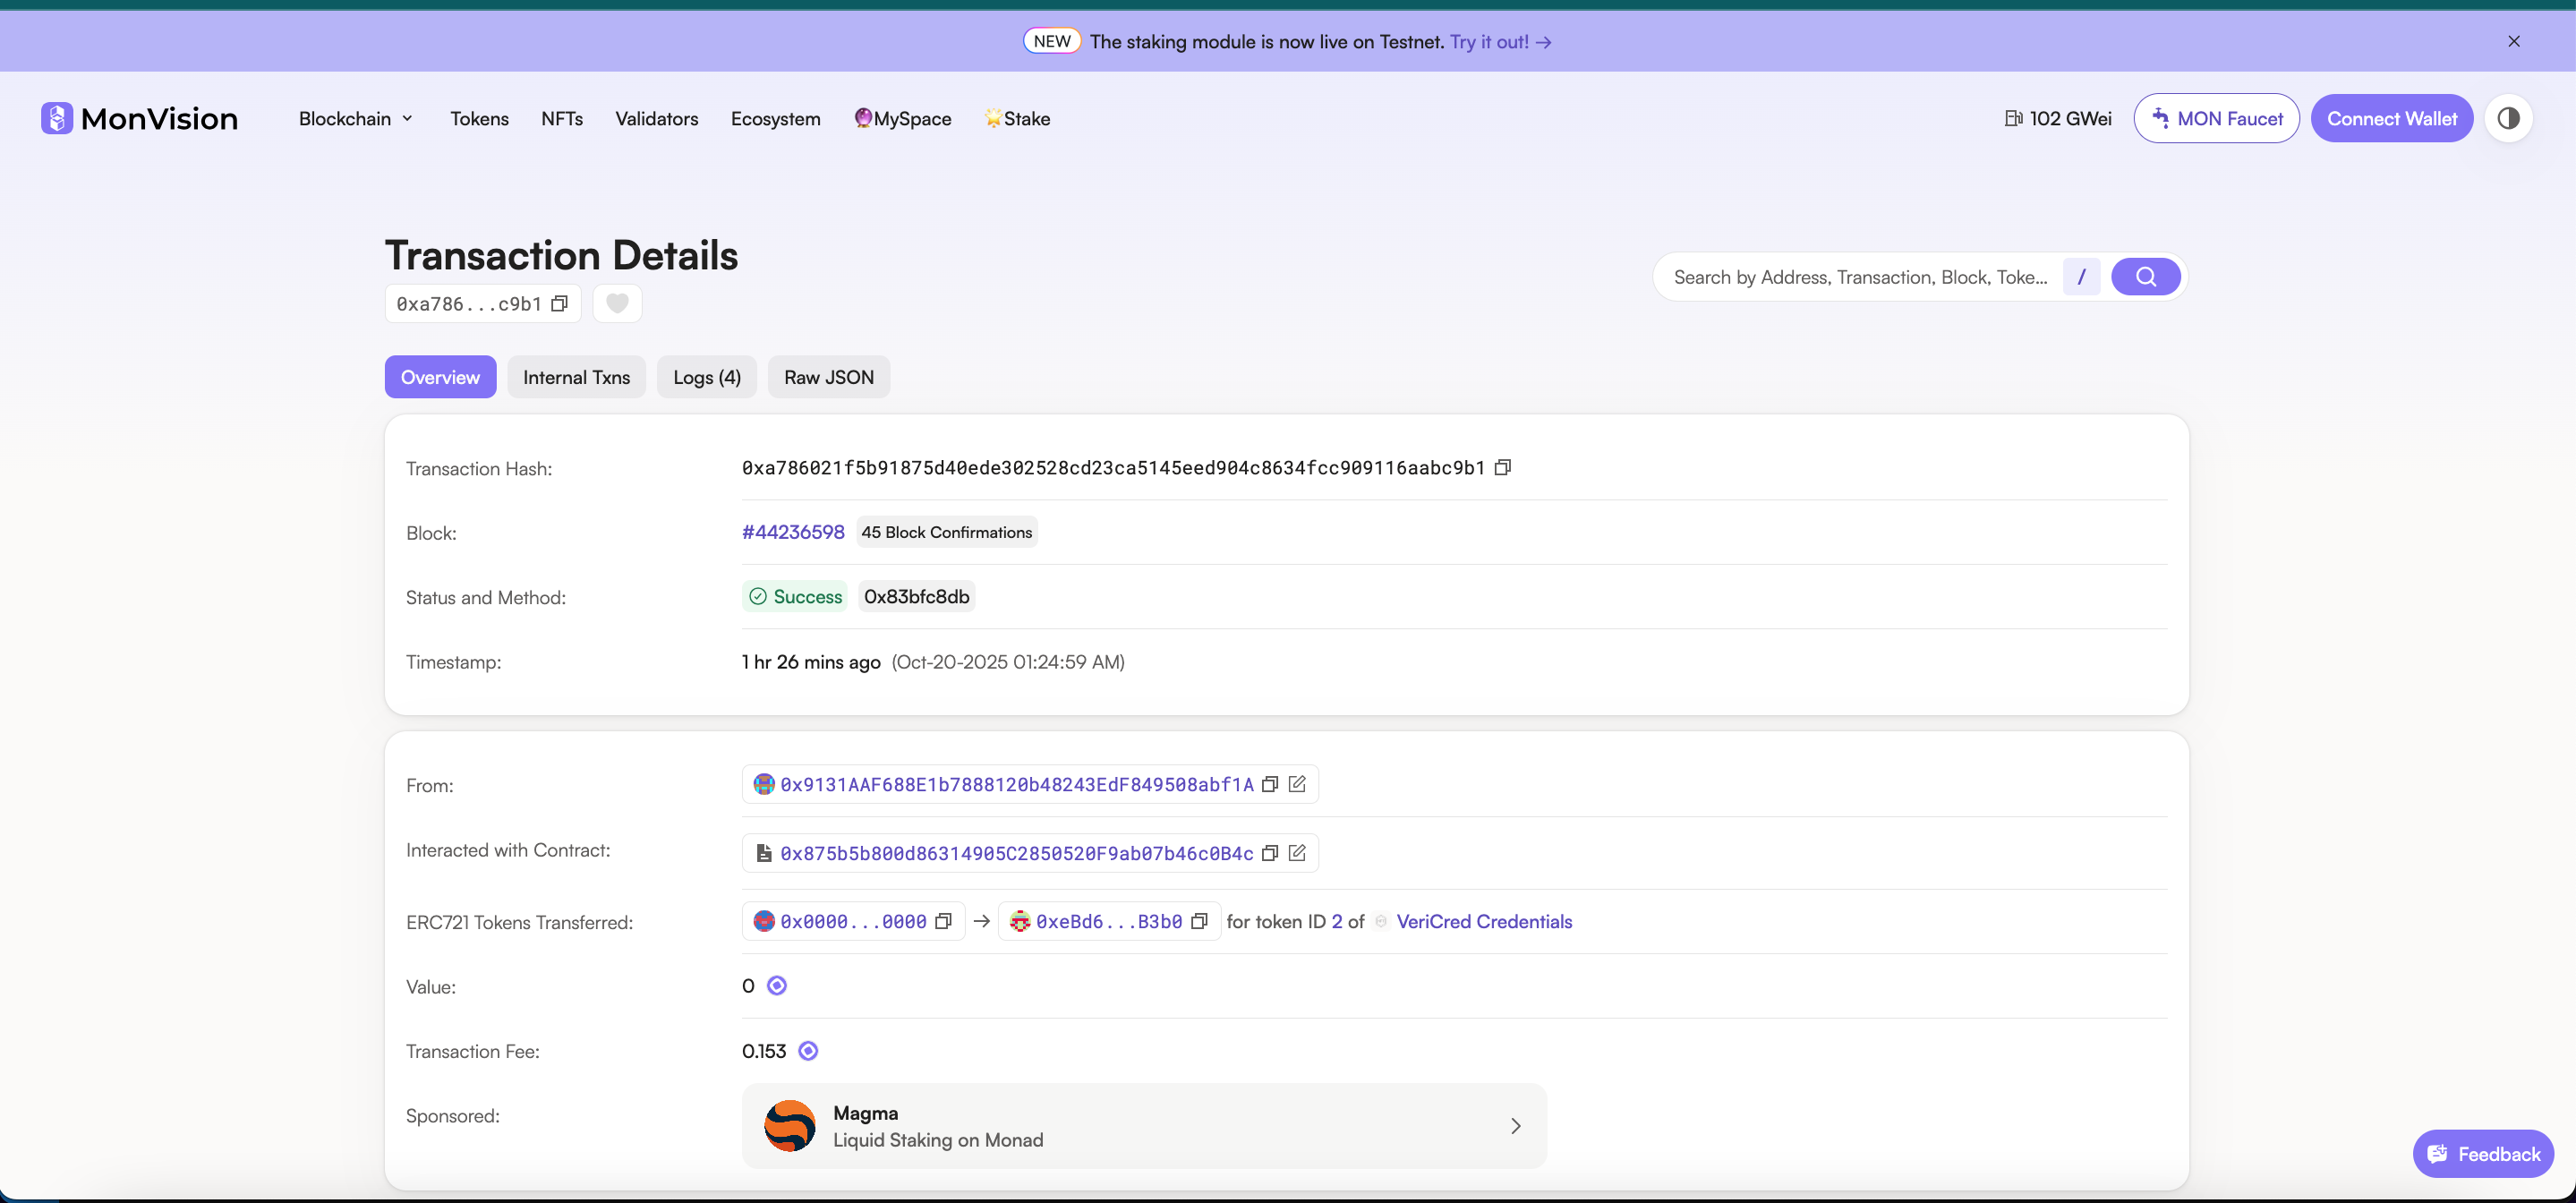This screenshot has height=1203, width=2576.
Task: Copy the interacted contract address
Action: click(x=1270, y=853)
